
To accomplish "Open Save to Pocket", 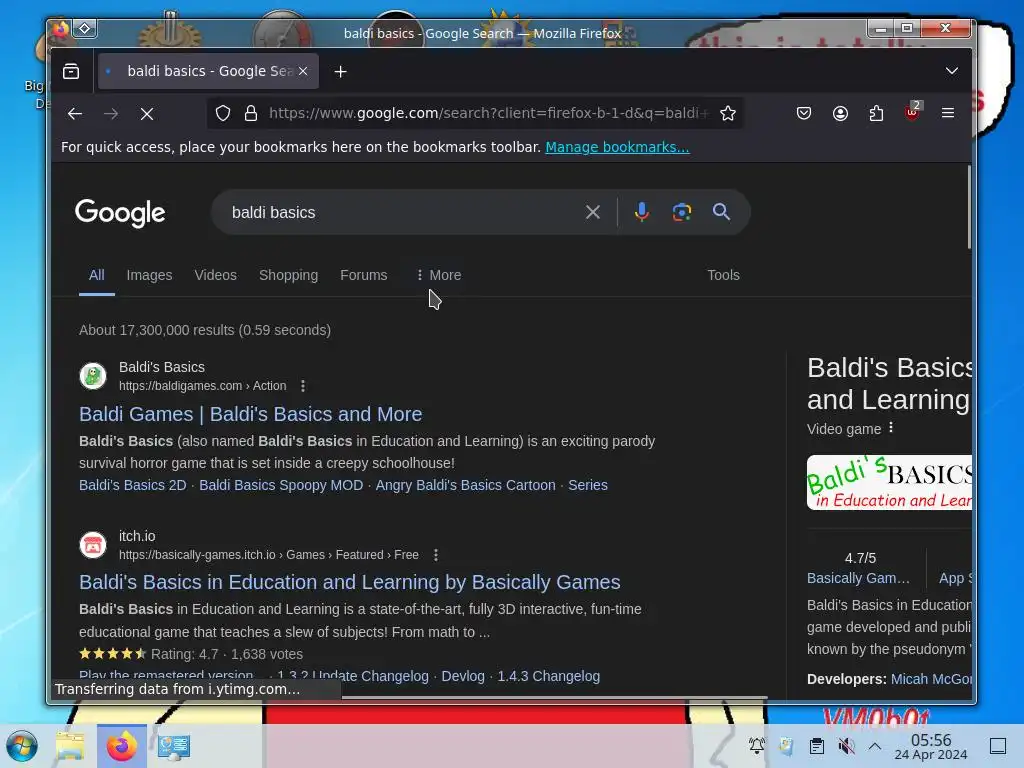I will click(804, 113).
